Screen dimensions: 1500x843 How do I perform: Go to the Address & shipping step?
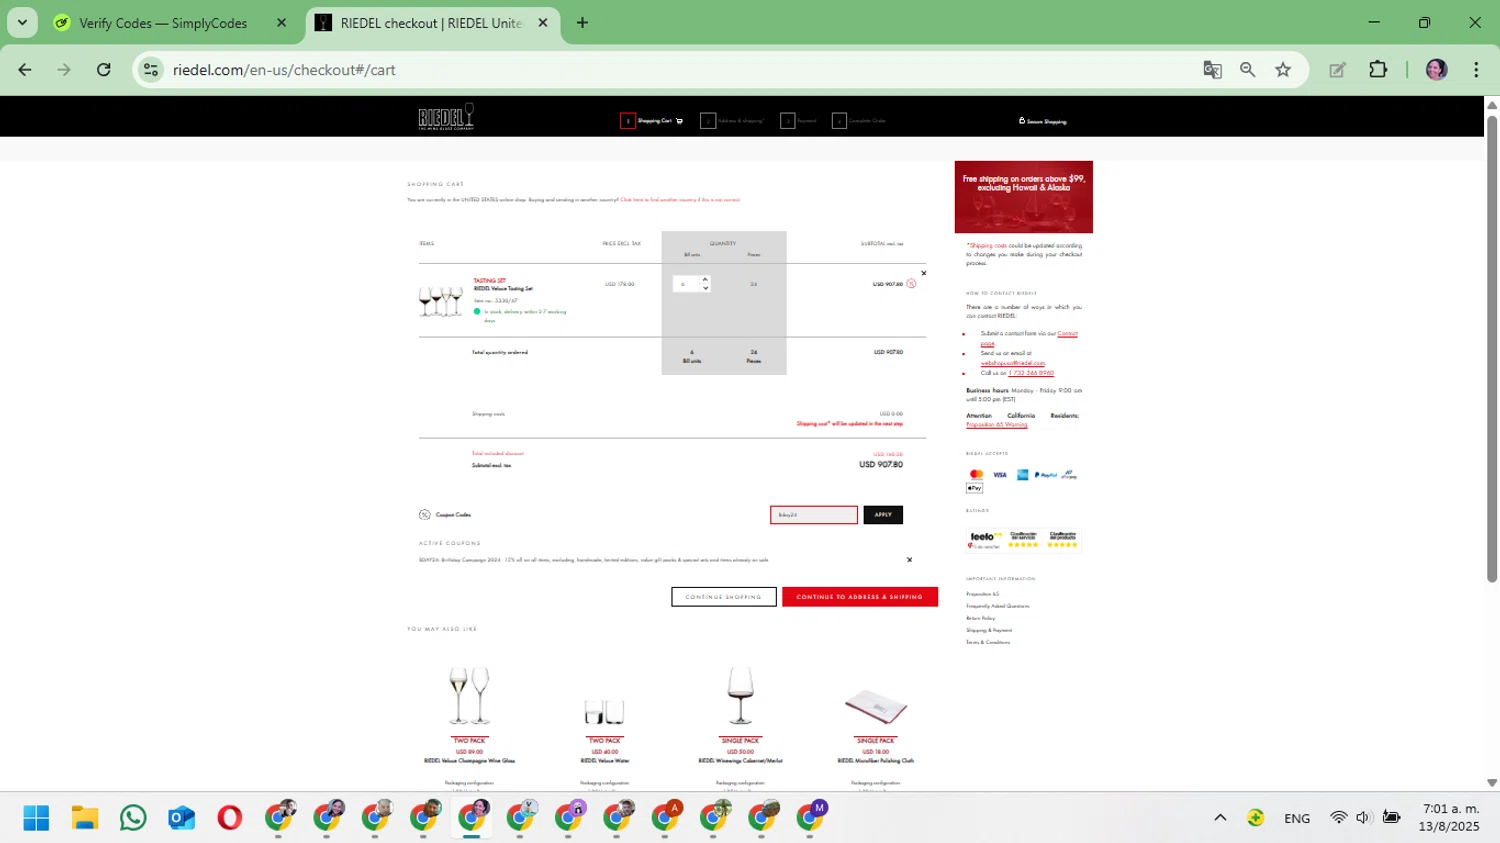tap(732, 121)
